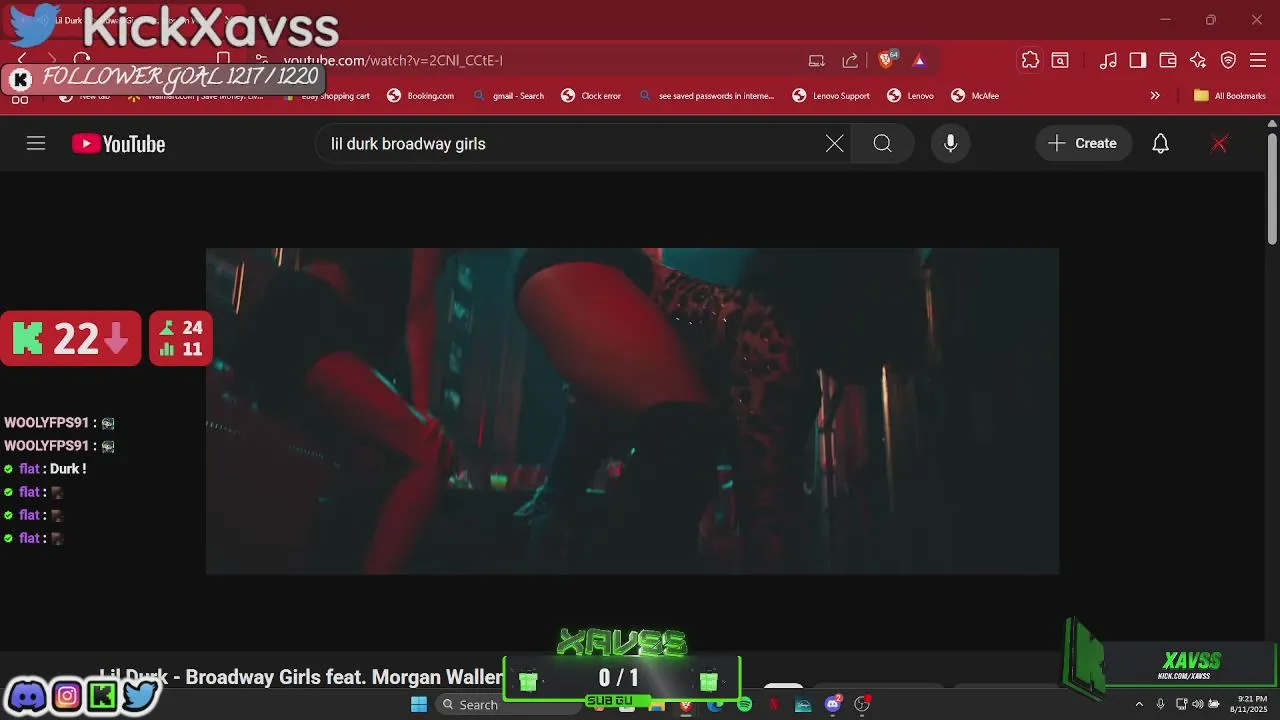Screen dimensions: 1280x720
Task: Open browser extensions puzzle icon
Action: pos(1030,60)
